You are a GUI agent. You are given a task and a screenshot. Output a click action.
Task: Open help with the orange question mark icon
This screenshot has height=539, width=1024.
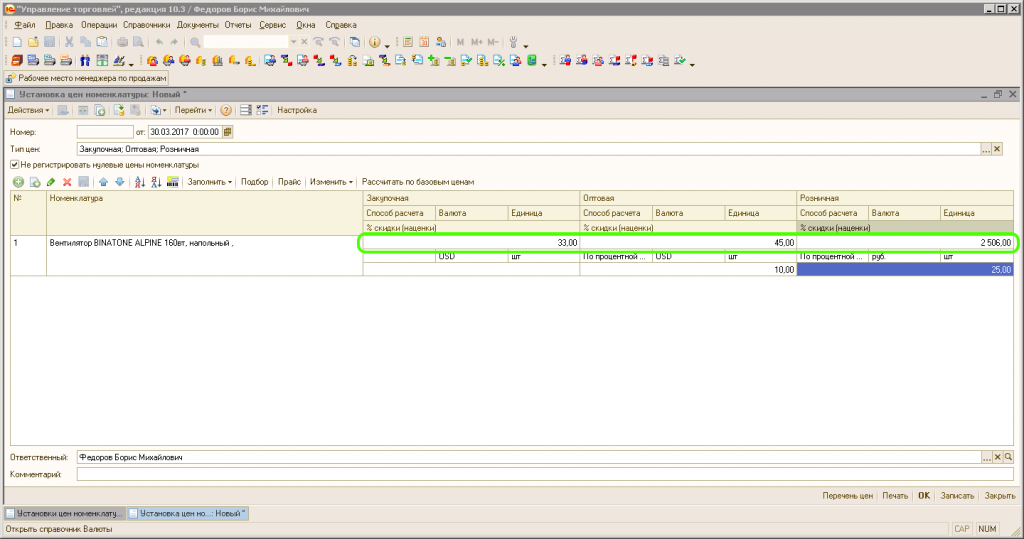pos(226,110)
